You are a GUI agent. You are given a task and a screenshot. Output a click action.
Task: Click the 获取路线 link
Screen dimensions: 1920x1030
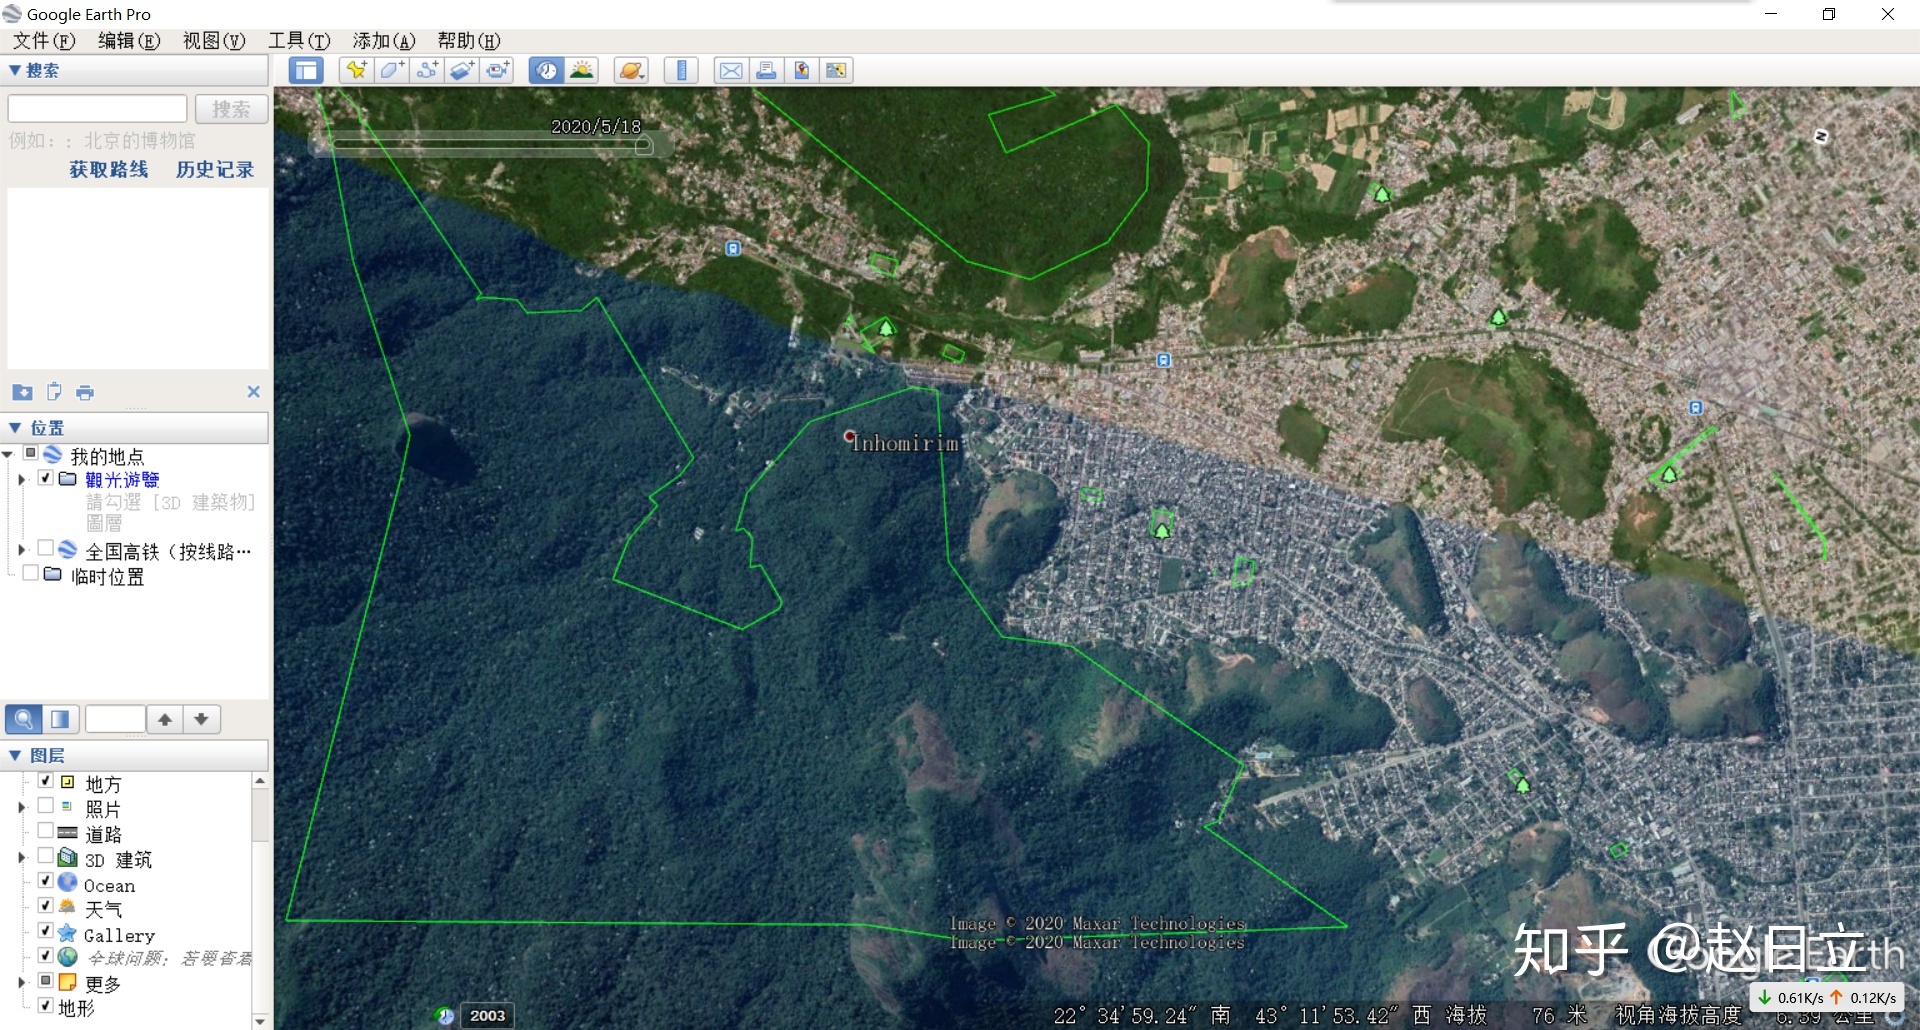coord(109,169)
